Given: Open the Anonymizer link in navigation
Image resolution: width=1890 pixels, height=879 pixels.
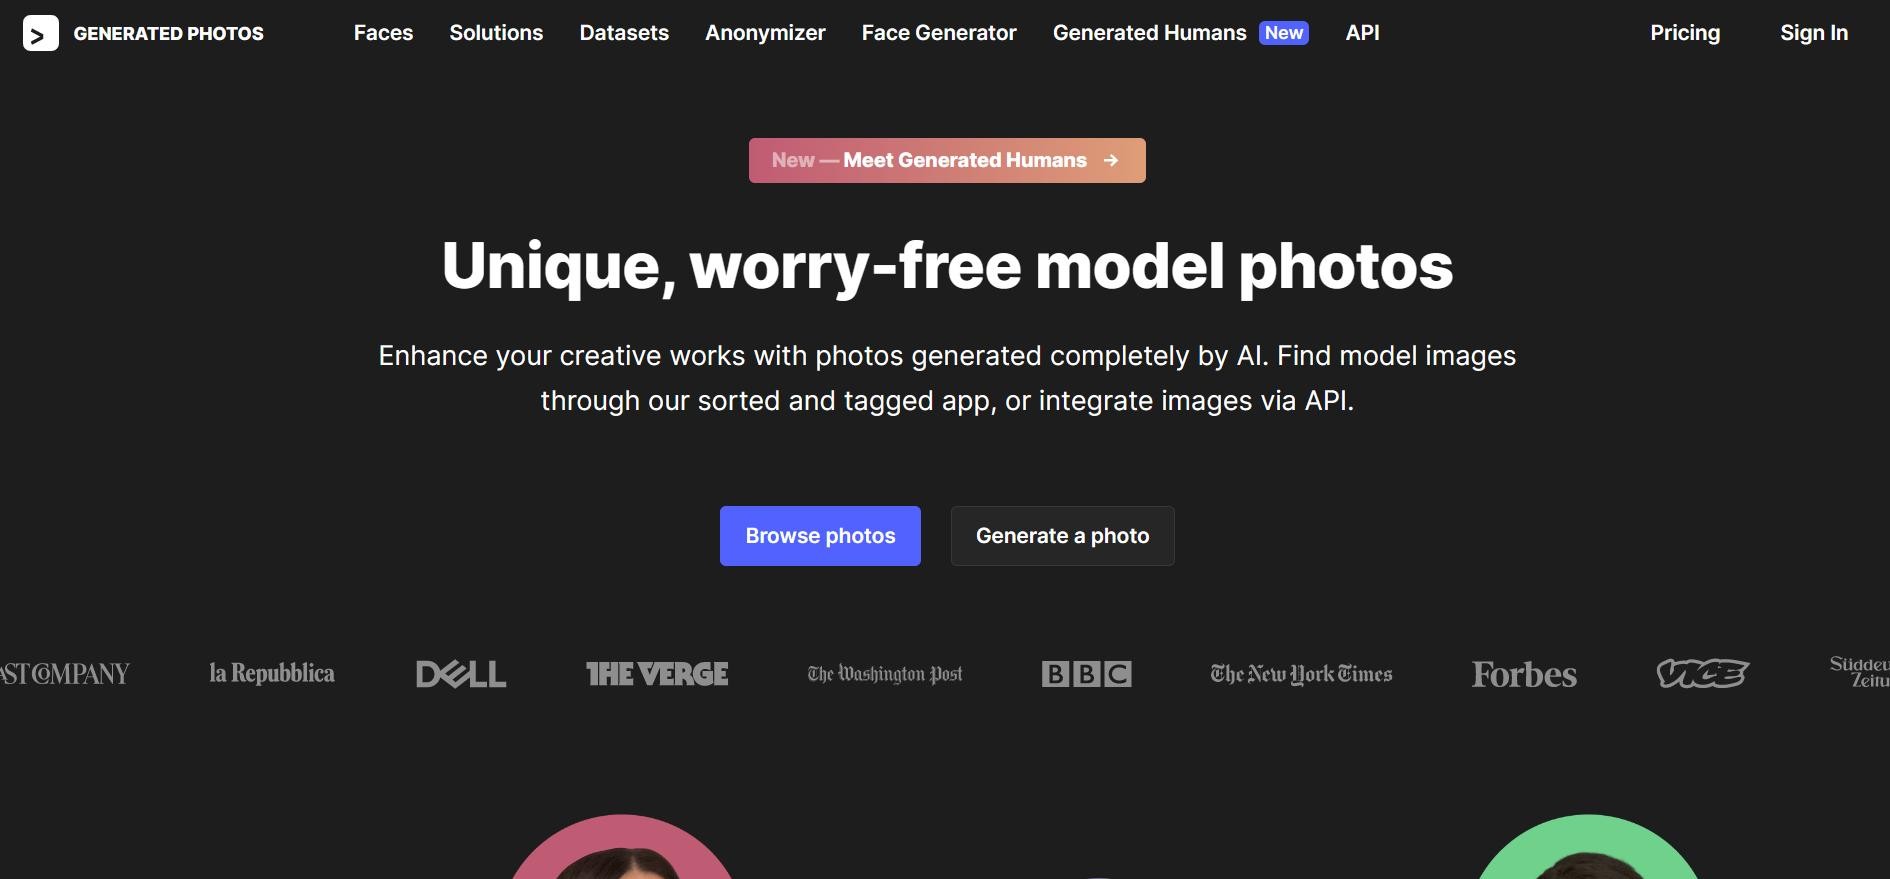Looking at the screenshot, I should click(765, 33).
